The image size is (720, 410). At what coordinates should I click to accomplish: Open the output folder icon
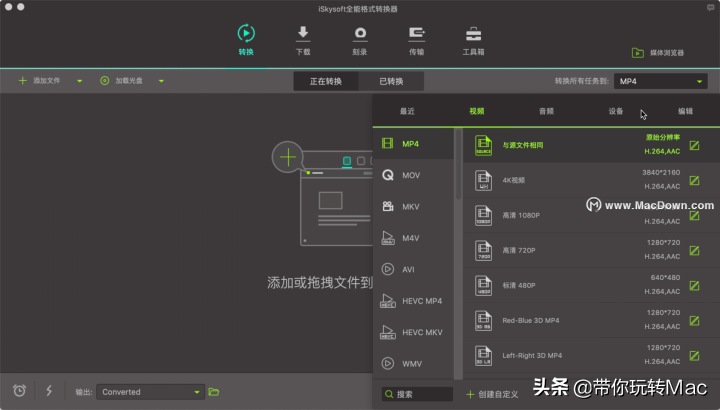pos(214,392)
